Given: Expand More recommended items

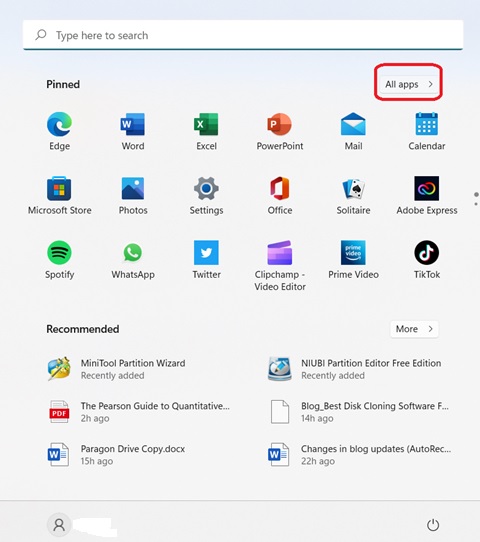Looking at the screenshot, I should point(414,329).
